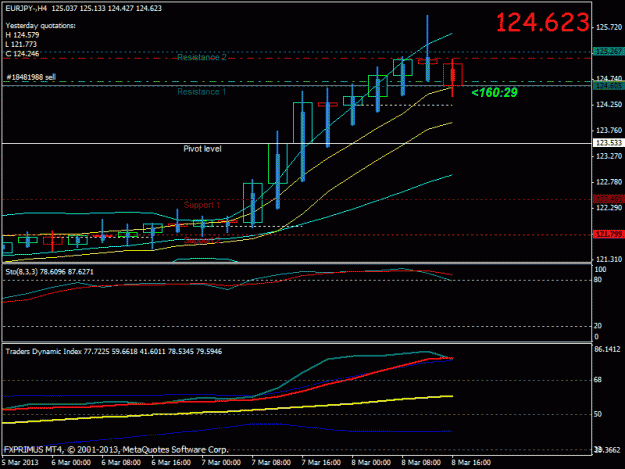Click the '8 Mar 16:00' time label
Screen dimensions: 625x469
pos(471,463)
